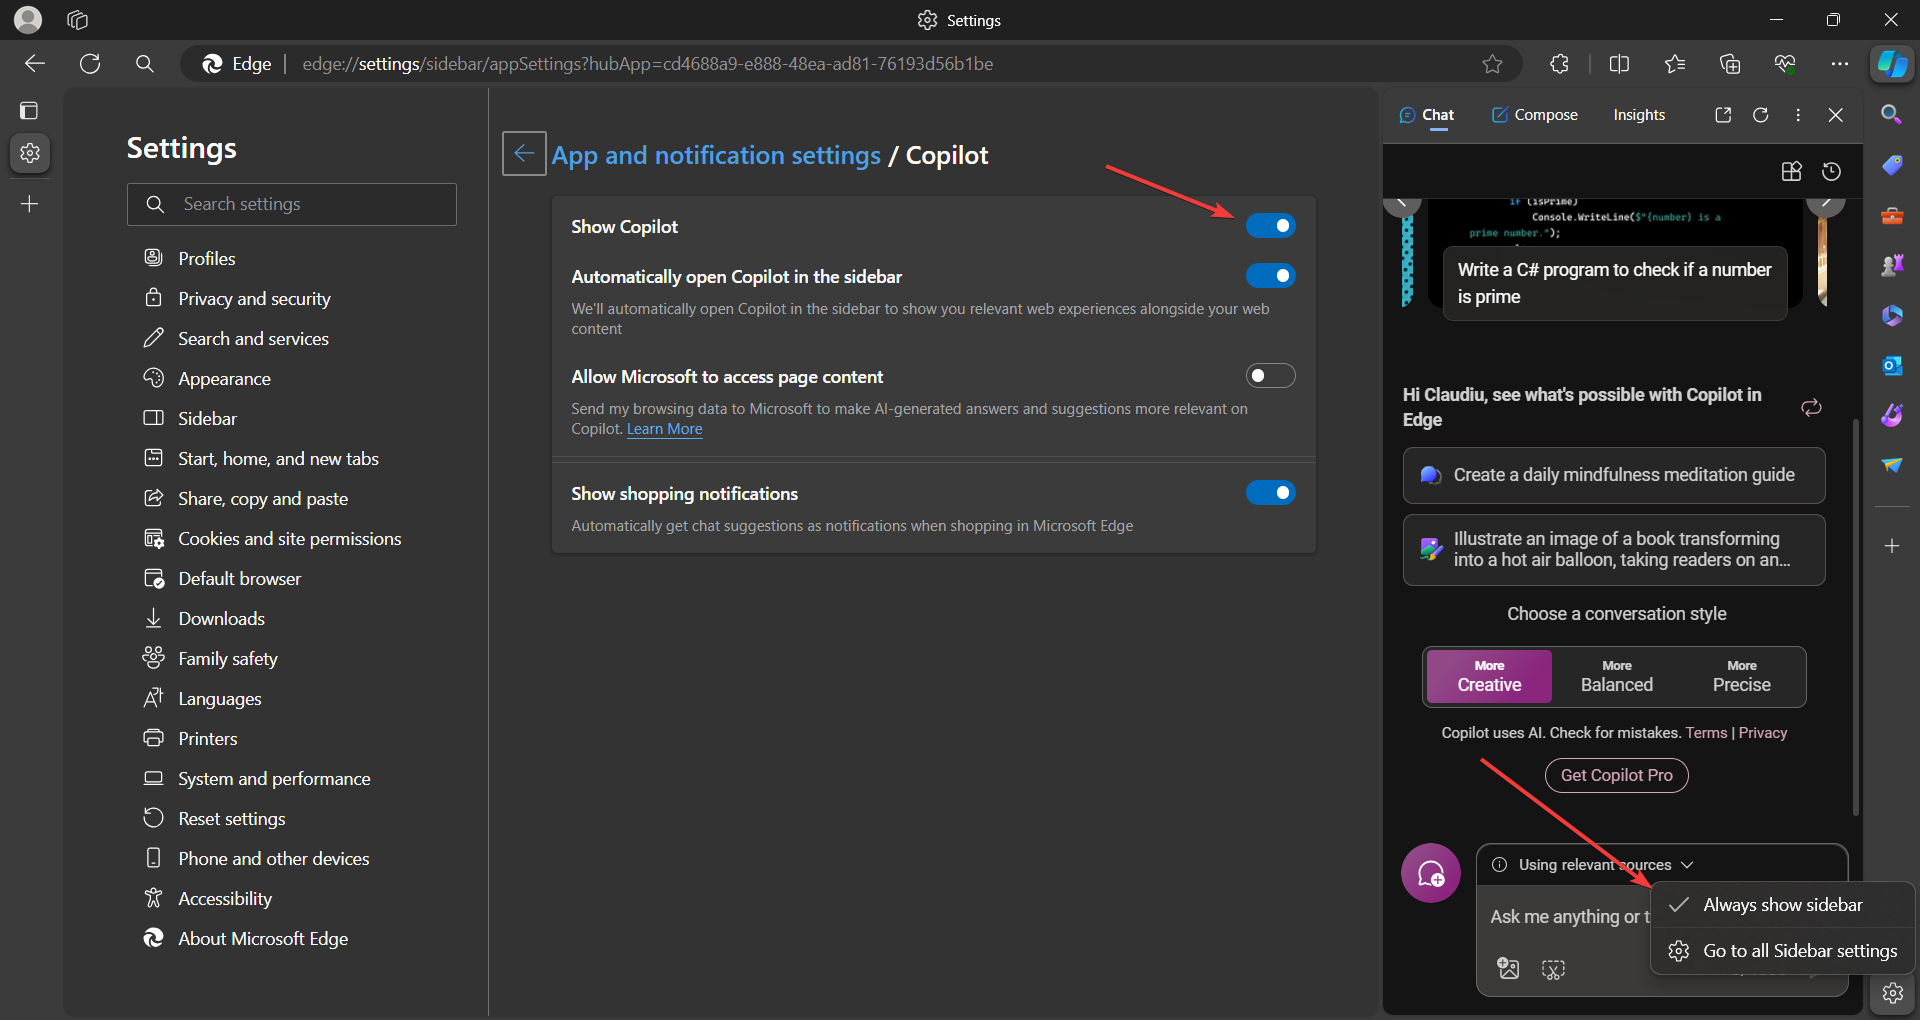
Task: Refresh the Copilot pane
Action: pyautogui.click(x=1761, y=115)
